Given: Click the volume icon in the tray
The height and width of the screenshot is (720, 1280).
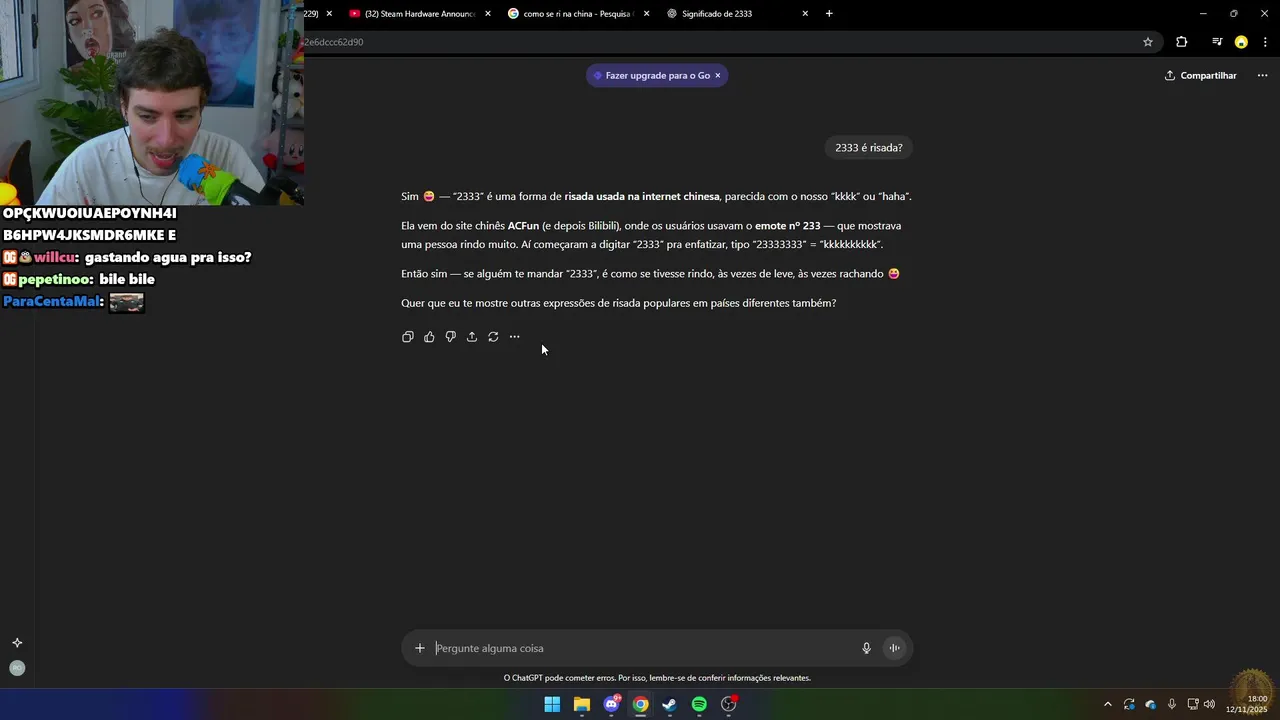Looking at the screenshot, I should pos(1209,704).
